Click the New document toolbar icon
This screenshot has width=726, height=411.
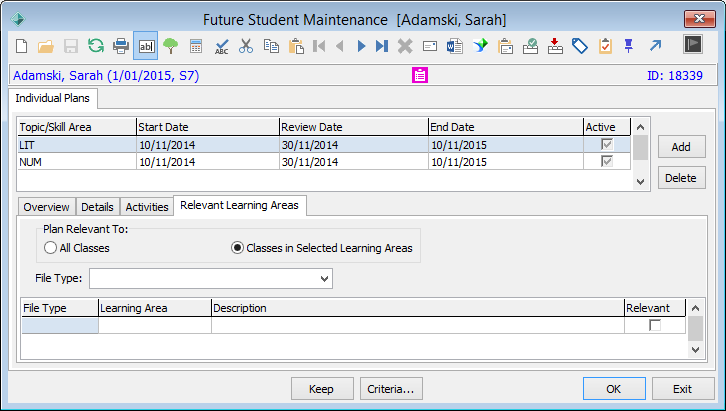(x=22, y=46)
